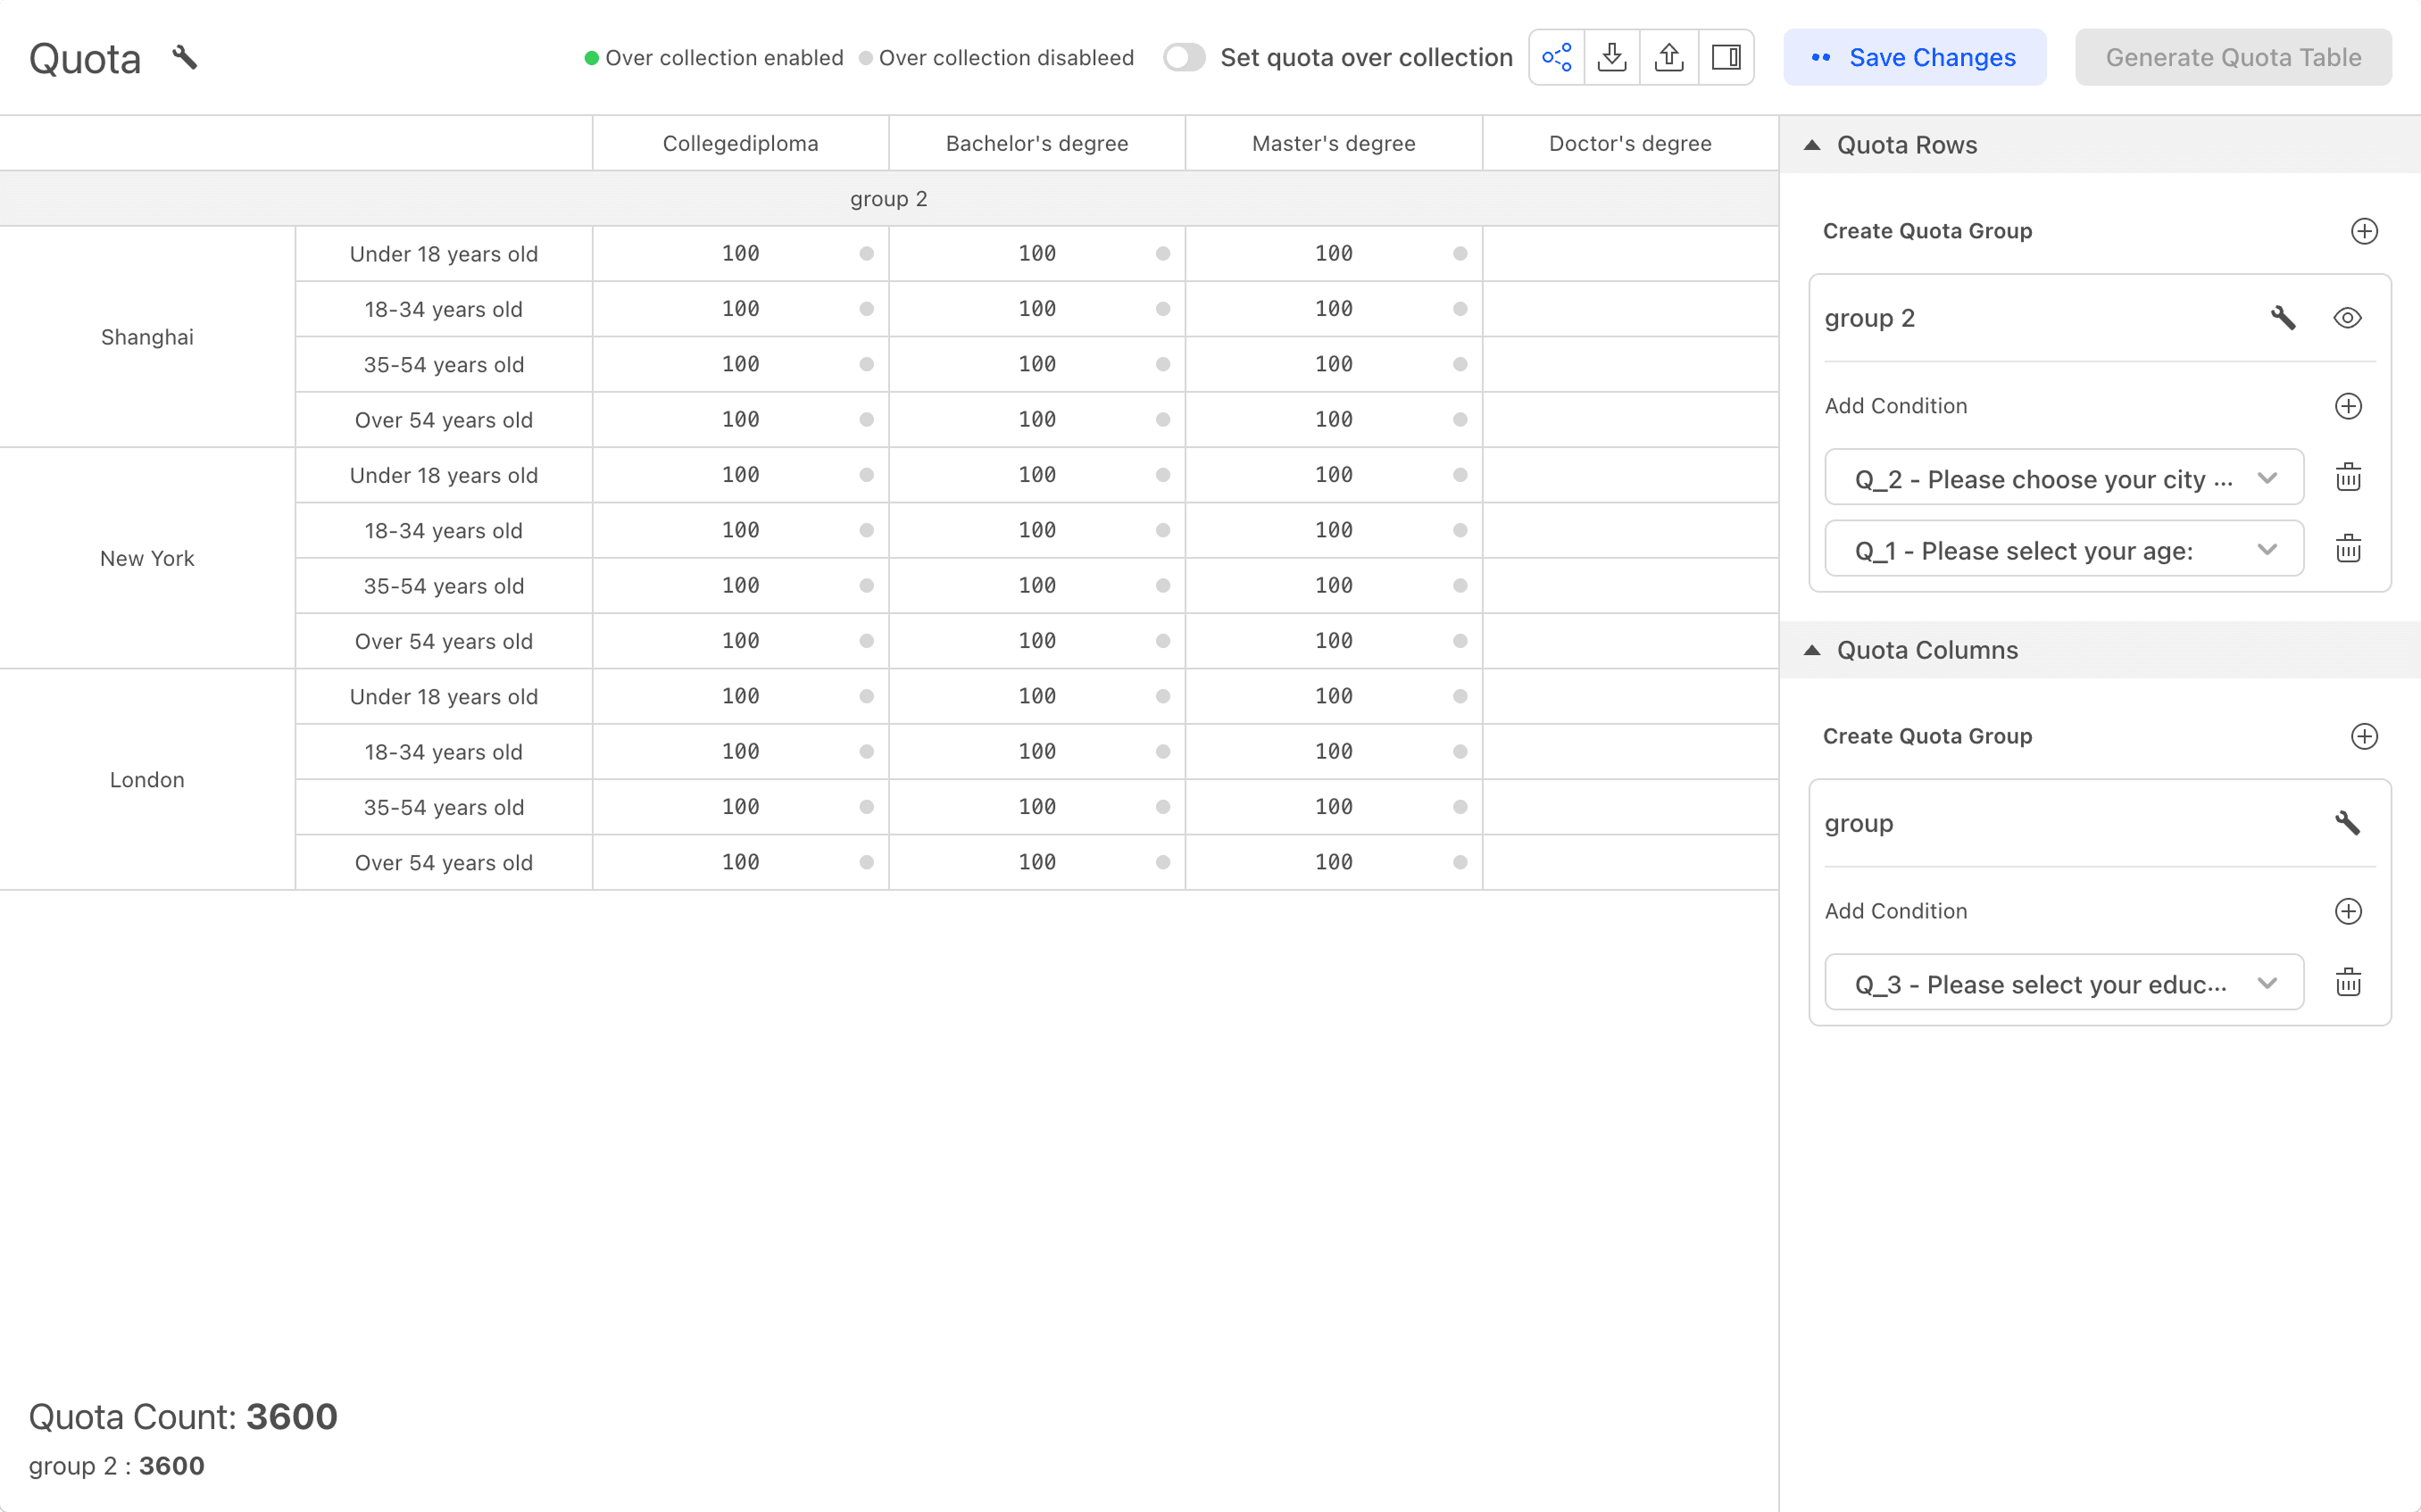This screenshot has height=1512, width=2421.
Task: Click the wrench icon next to Quota title
Action: tap(184, 58)
